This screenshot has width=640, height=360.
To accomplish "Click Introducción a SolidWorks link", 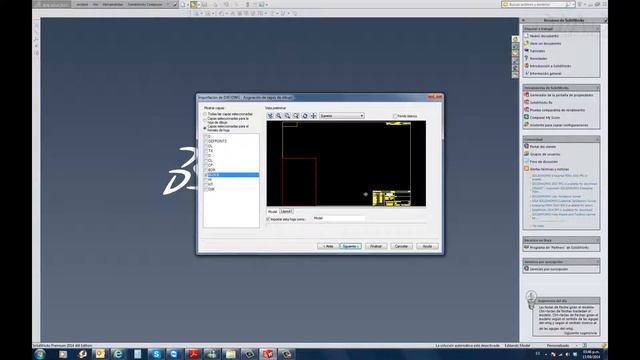I will pos(550,66).
